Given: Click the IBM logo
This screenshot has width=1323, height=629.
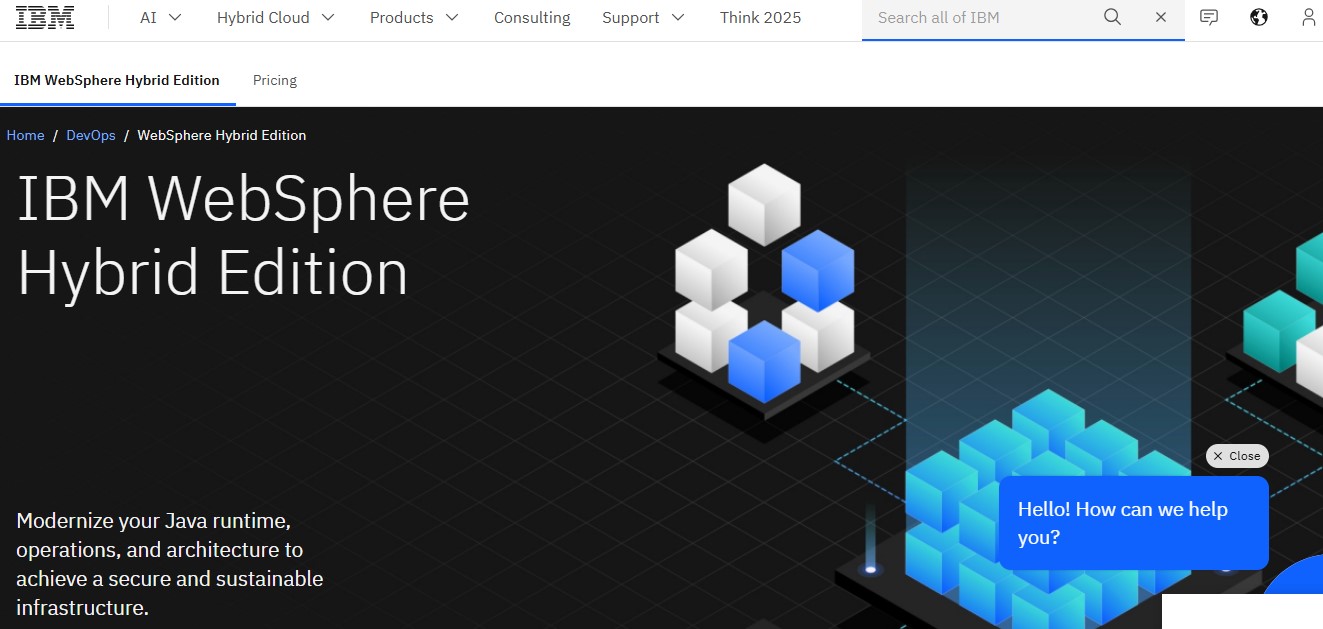Looking at the screenshot, I should [44, 16].
